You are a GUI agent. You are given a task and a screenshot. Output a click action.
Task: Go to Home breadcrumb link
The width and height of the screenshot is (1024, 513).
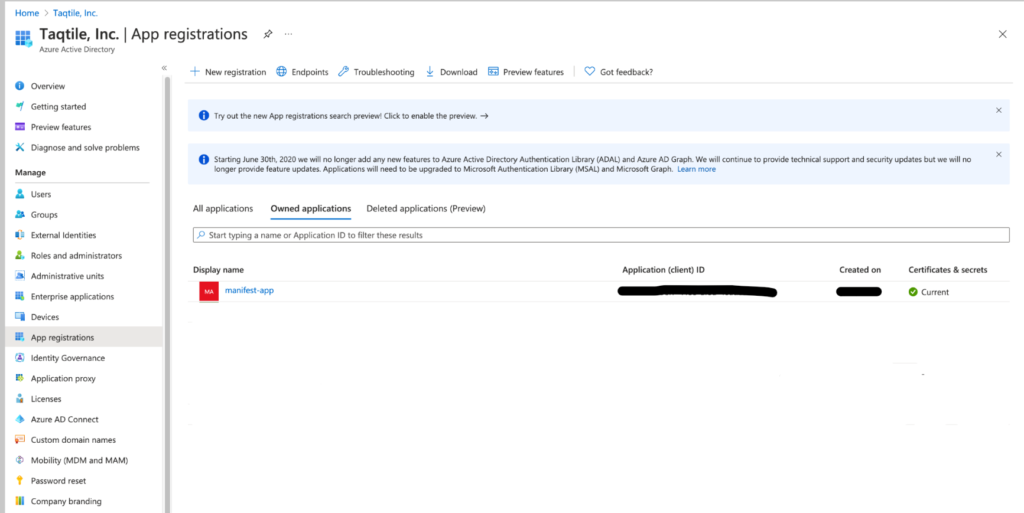tap(27, 13)
